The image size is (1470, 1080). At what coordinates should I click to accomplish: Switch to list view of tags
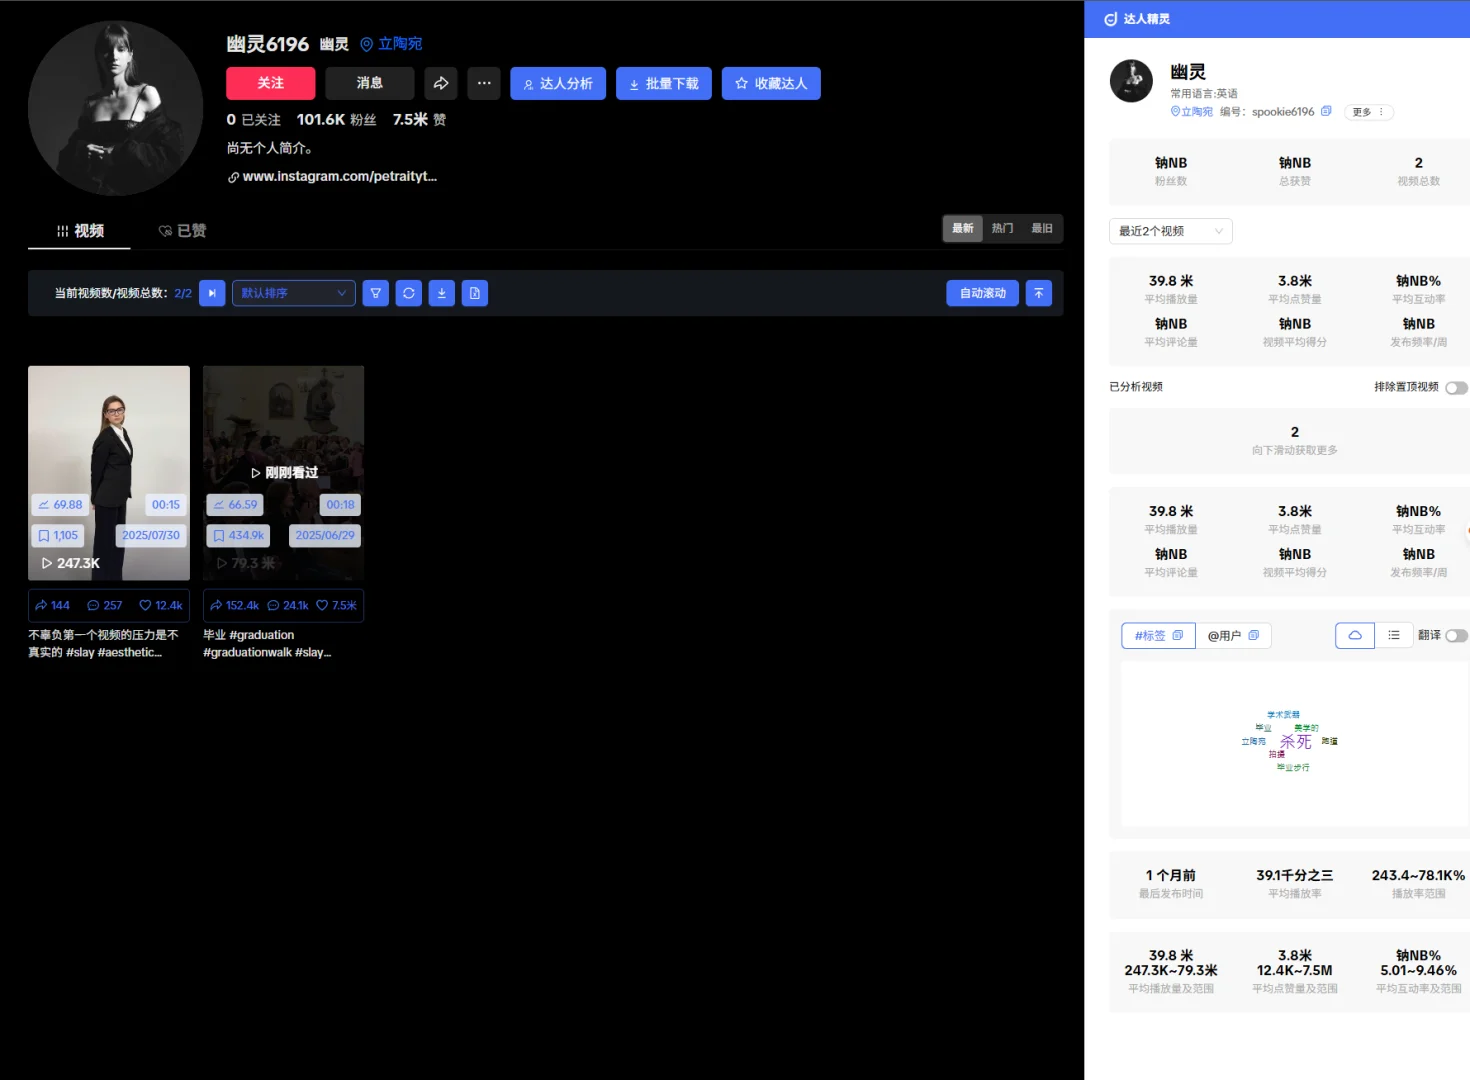[1394, 635]
